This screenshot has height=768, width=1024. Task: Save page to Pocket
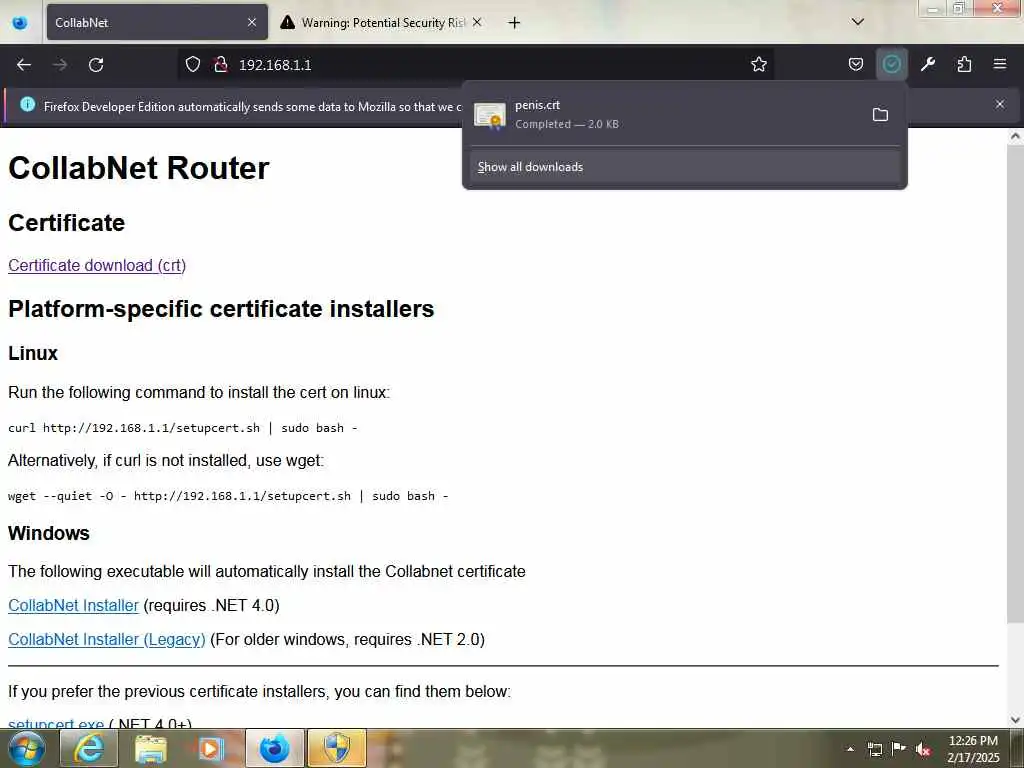pyautogui.click(x=856, y=64)
